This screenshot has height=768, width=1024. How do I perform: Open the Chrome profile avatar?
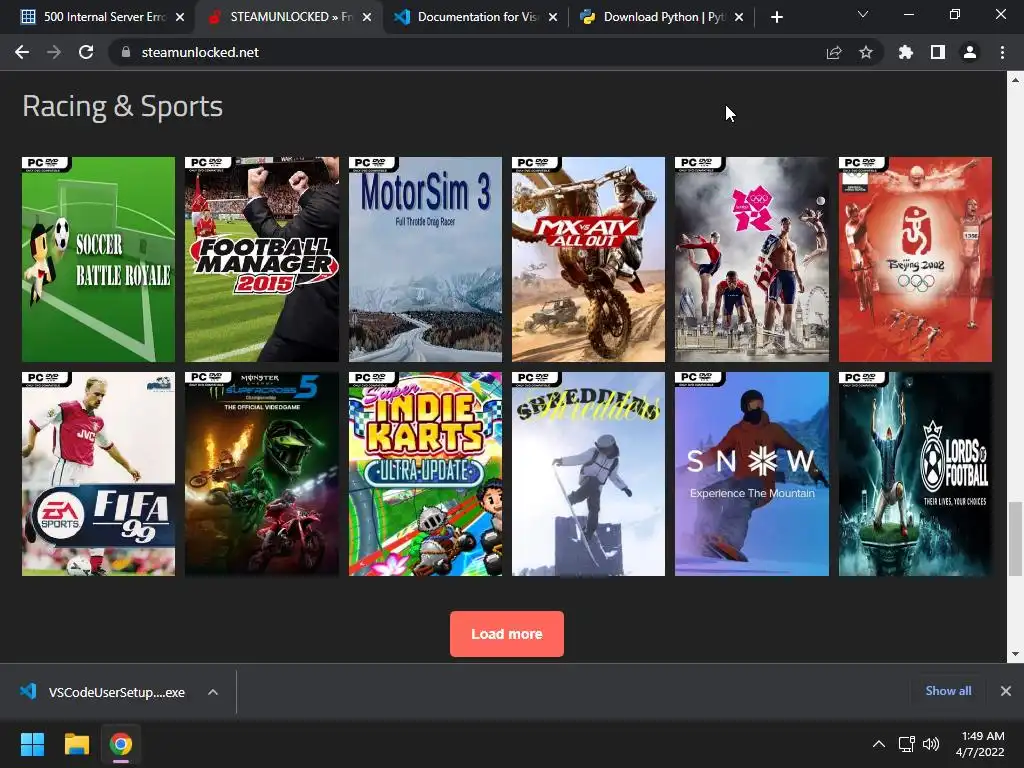pyautogui.click(x=970, y=52)
